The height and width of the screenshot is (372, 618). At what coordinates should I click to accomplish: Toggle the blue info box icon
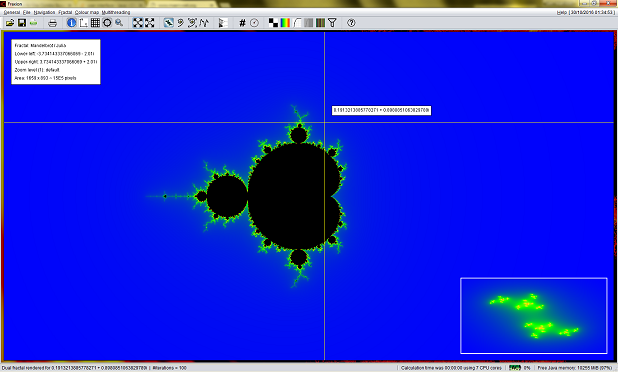tap(71, 23)
